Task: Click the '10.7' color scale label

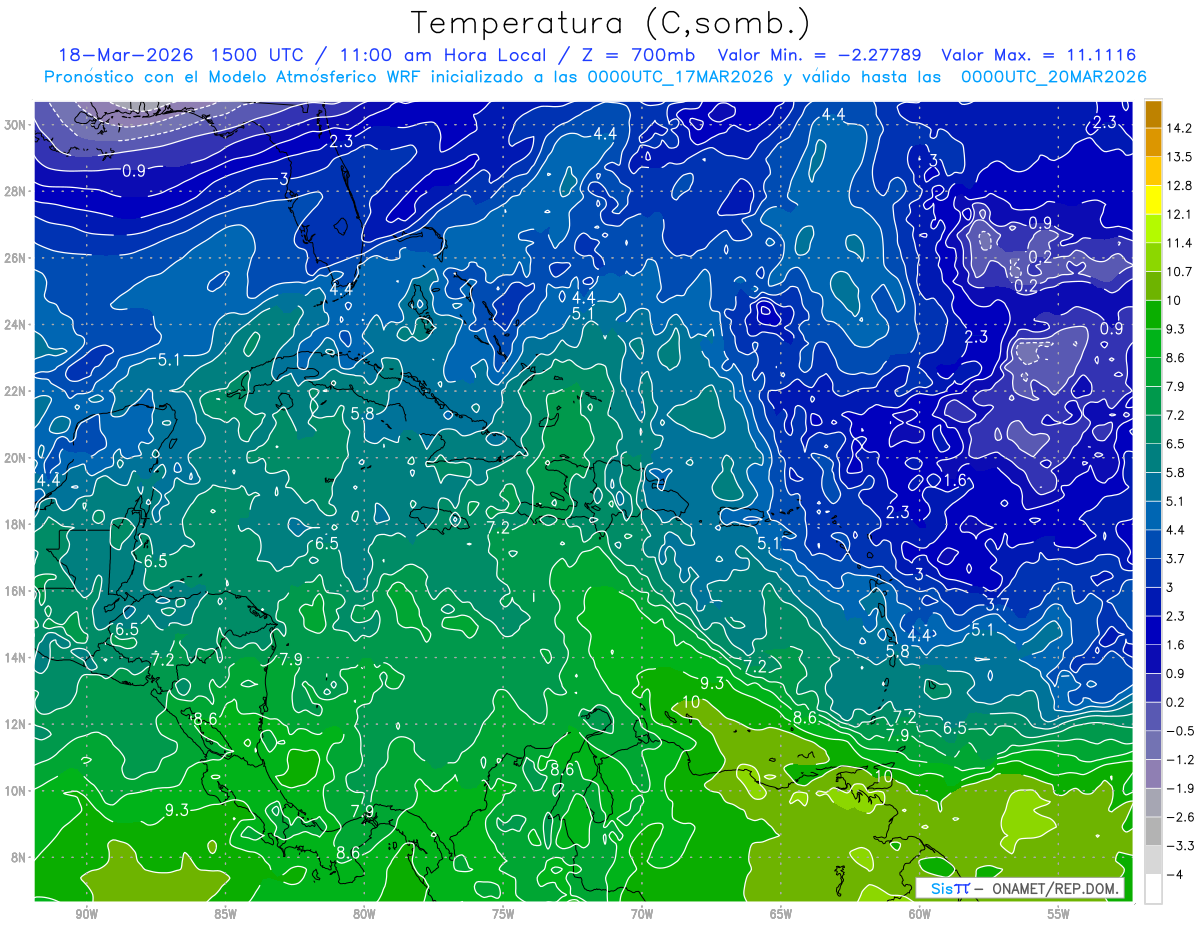Action: click(x=1180, y=272)
